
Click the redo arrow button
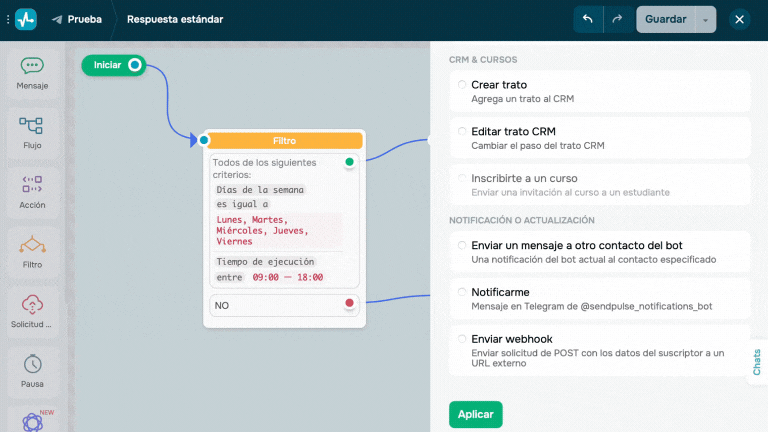[617, 19]
